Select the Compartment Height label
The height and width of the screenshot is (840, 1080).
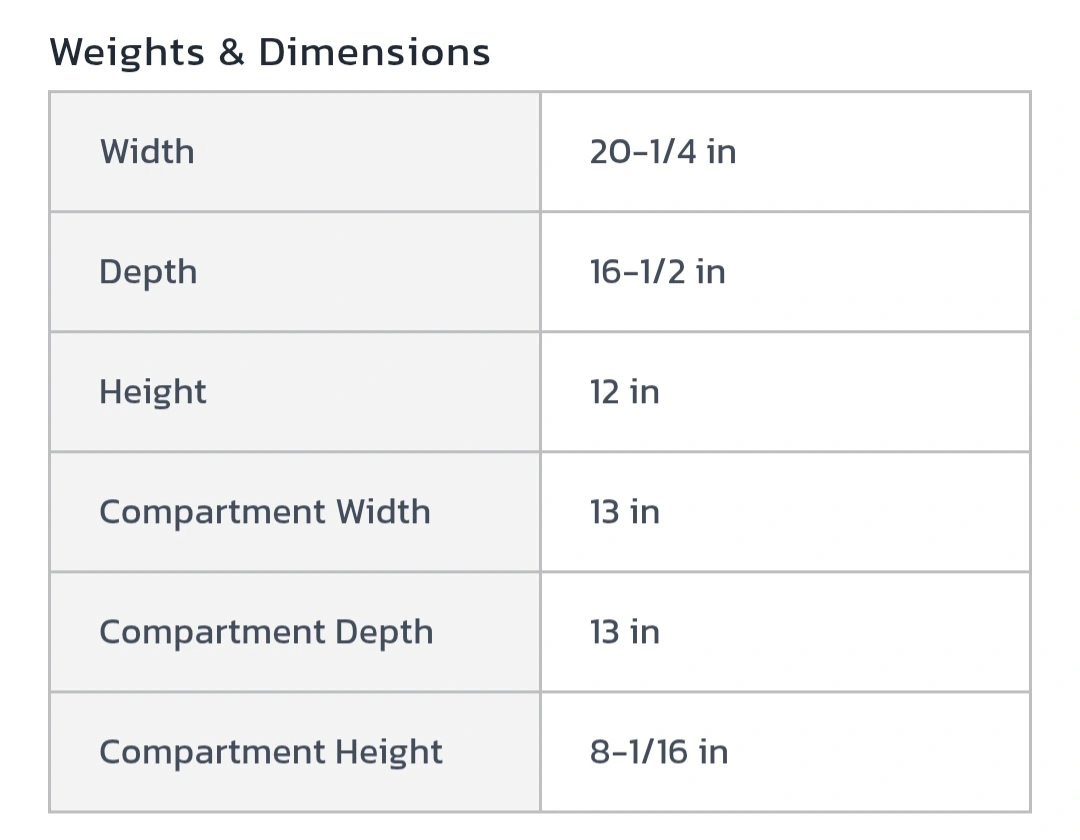pyautogui.click(x=271, y=753)
